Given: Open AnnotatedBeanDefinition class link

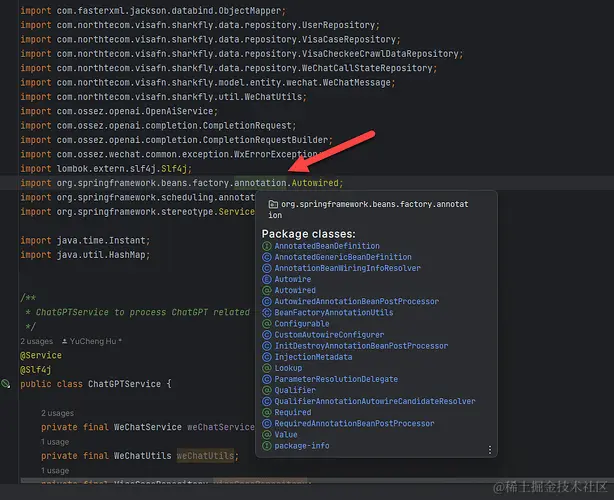Looking at the screenshot, I should [x=327, y=246].
